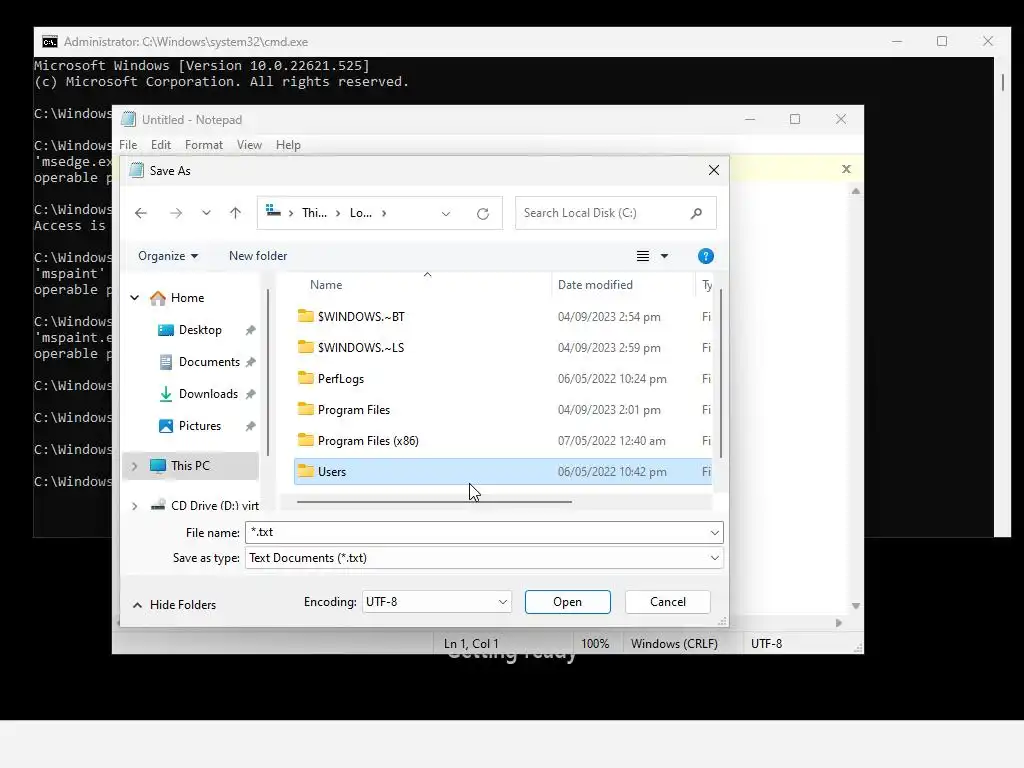This screenshot has height=768, width=1024.
Task: Open the Organize dropdown menu
Action: click(x=168, y=256)
